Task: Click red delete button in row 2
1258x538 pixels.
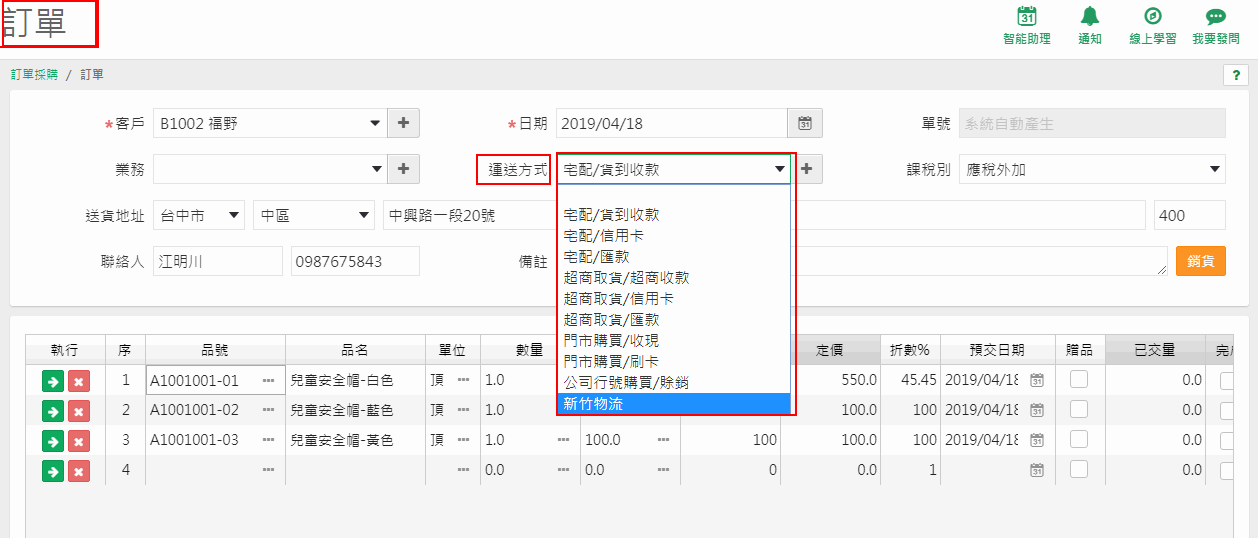Action: pyautogui.click(x=79, y=411)
